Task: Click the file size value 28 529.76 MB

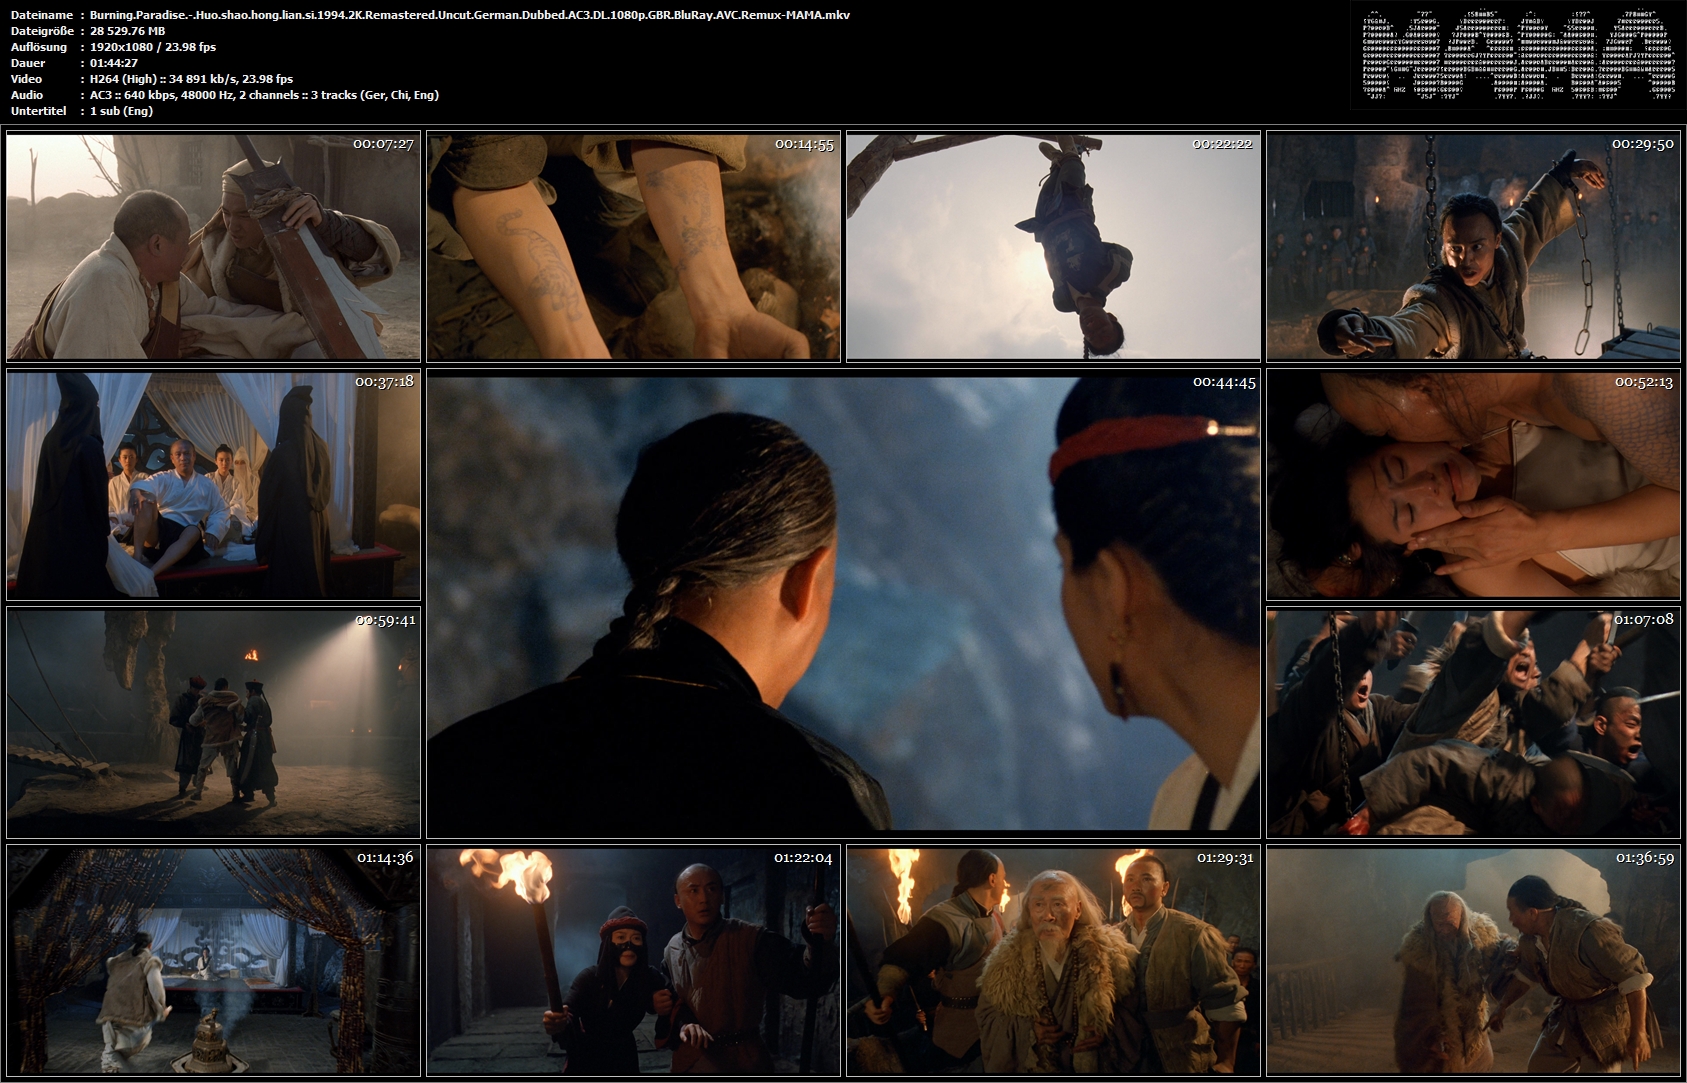Action: tap(127, 31)
